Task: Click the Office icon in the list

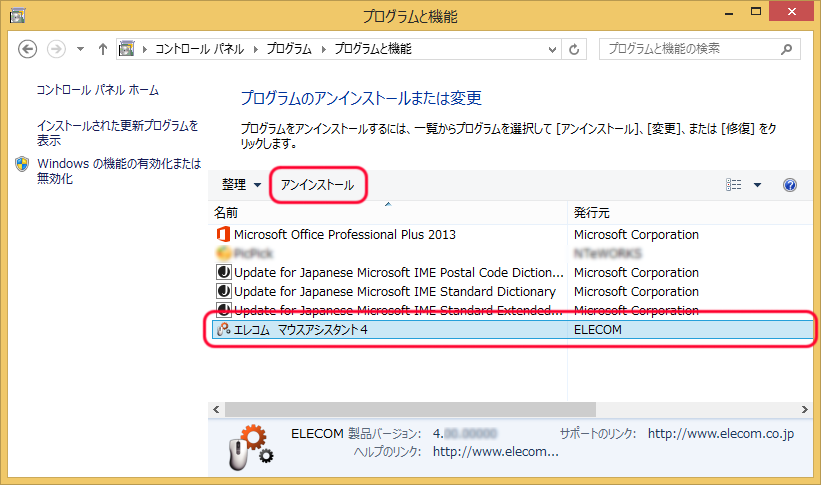Action: (x=224, y=234)
